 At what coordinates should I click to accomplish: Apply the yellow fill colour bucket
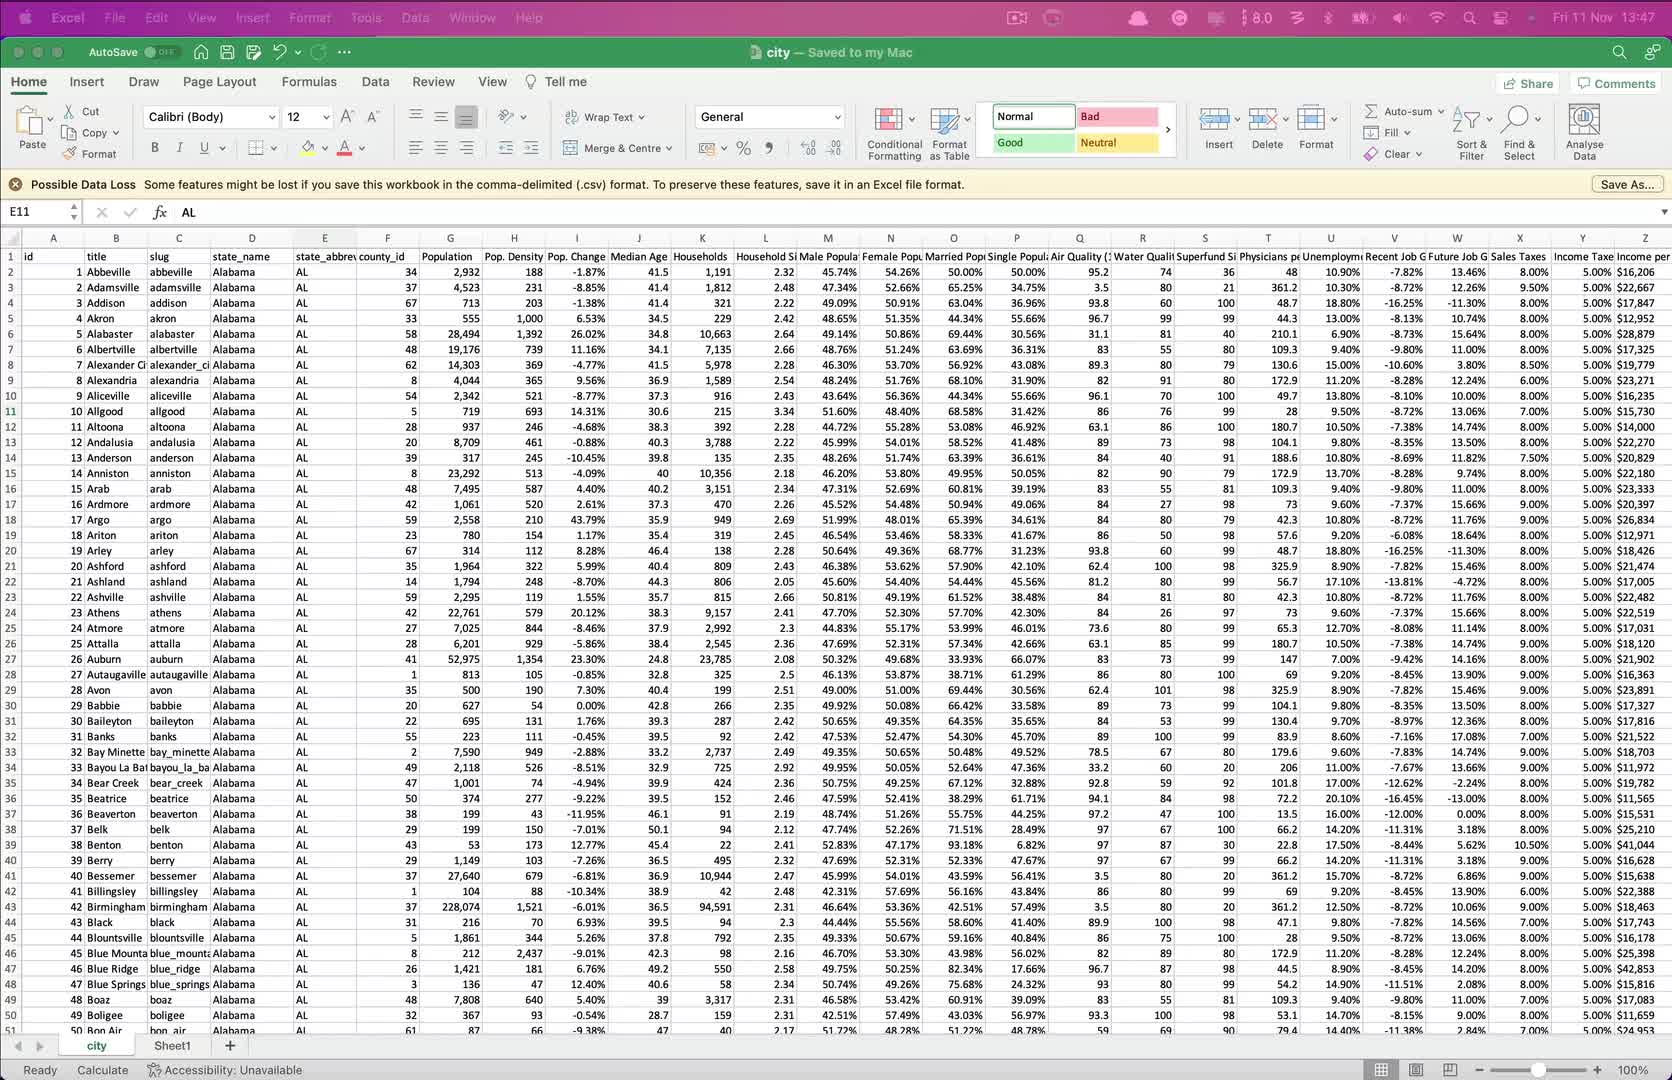tap(308, 148)
